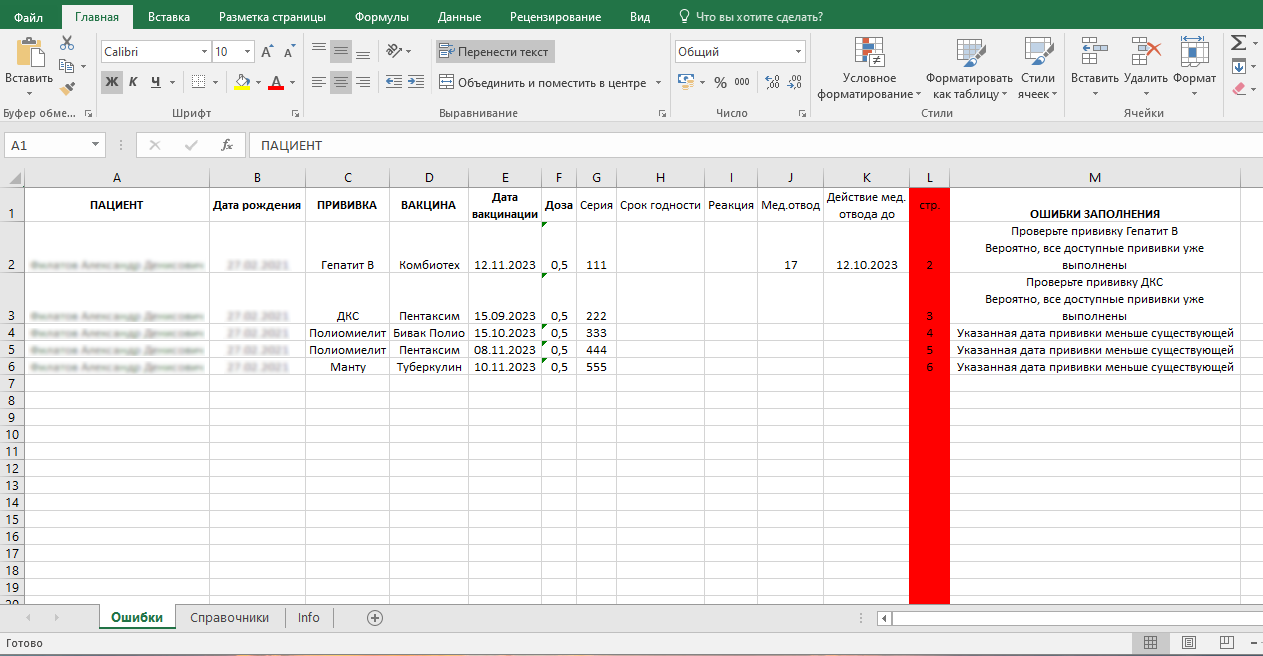The height and width of the screenshot is (656, 1263).
Task: Toggle italic К formatting
Action: [x=134, y=82]
